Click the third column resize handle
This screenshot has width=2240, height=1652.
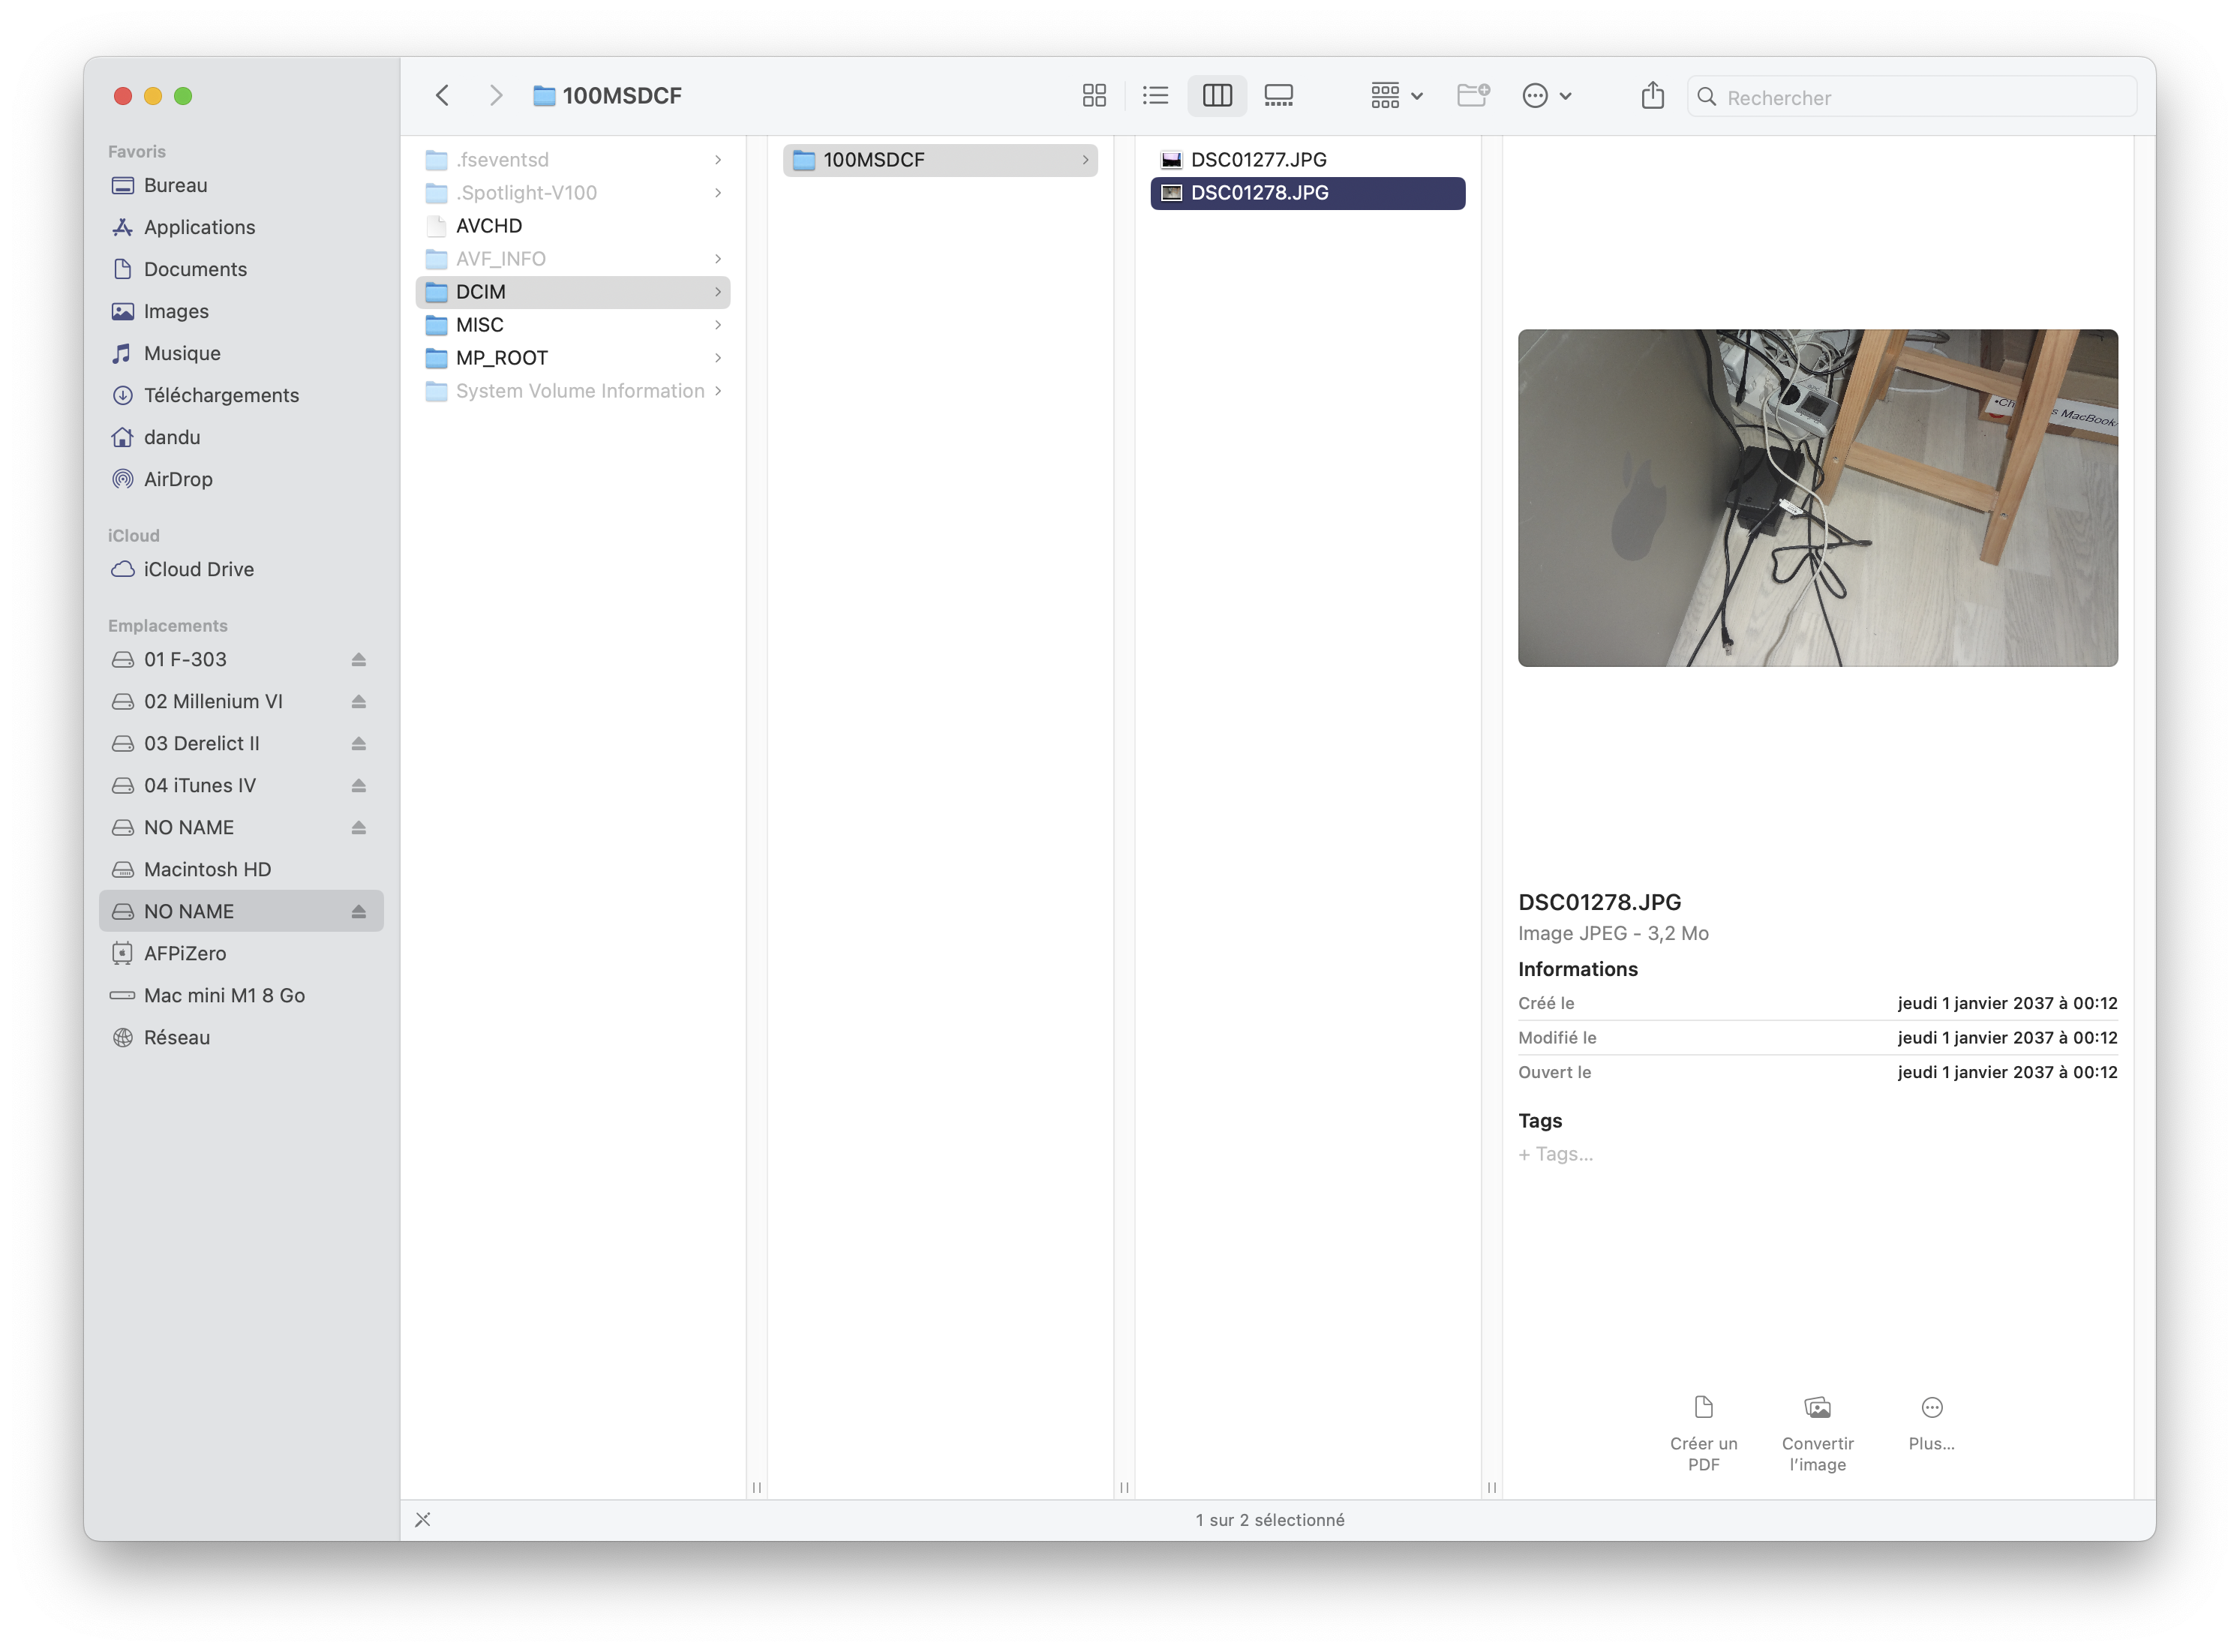coord(1491,1487)
